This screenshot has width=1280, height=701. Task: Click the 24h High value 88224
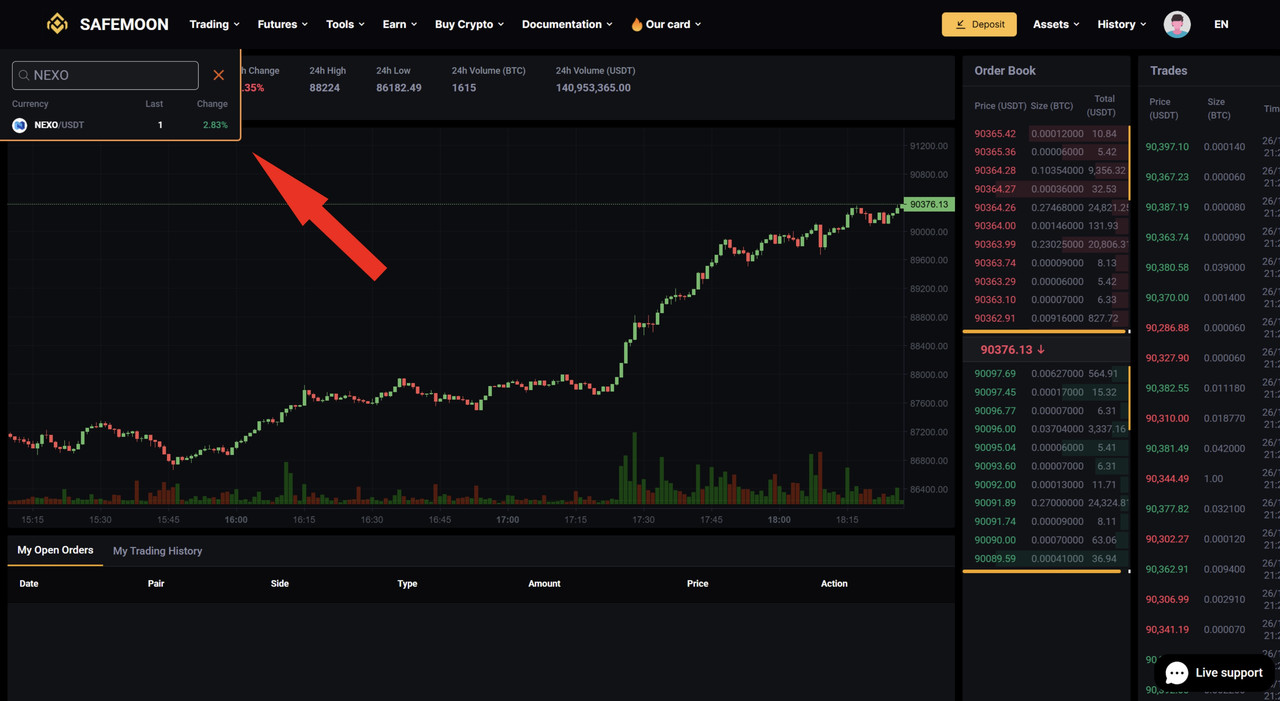coord(324,88)
